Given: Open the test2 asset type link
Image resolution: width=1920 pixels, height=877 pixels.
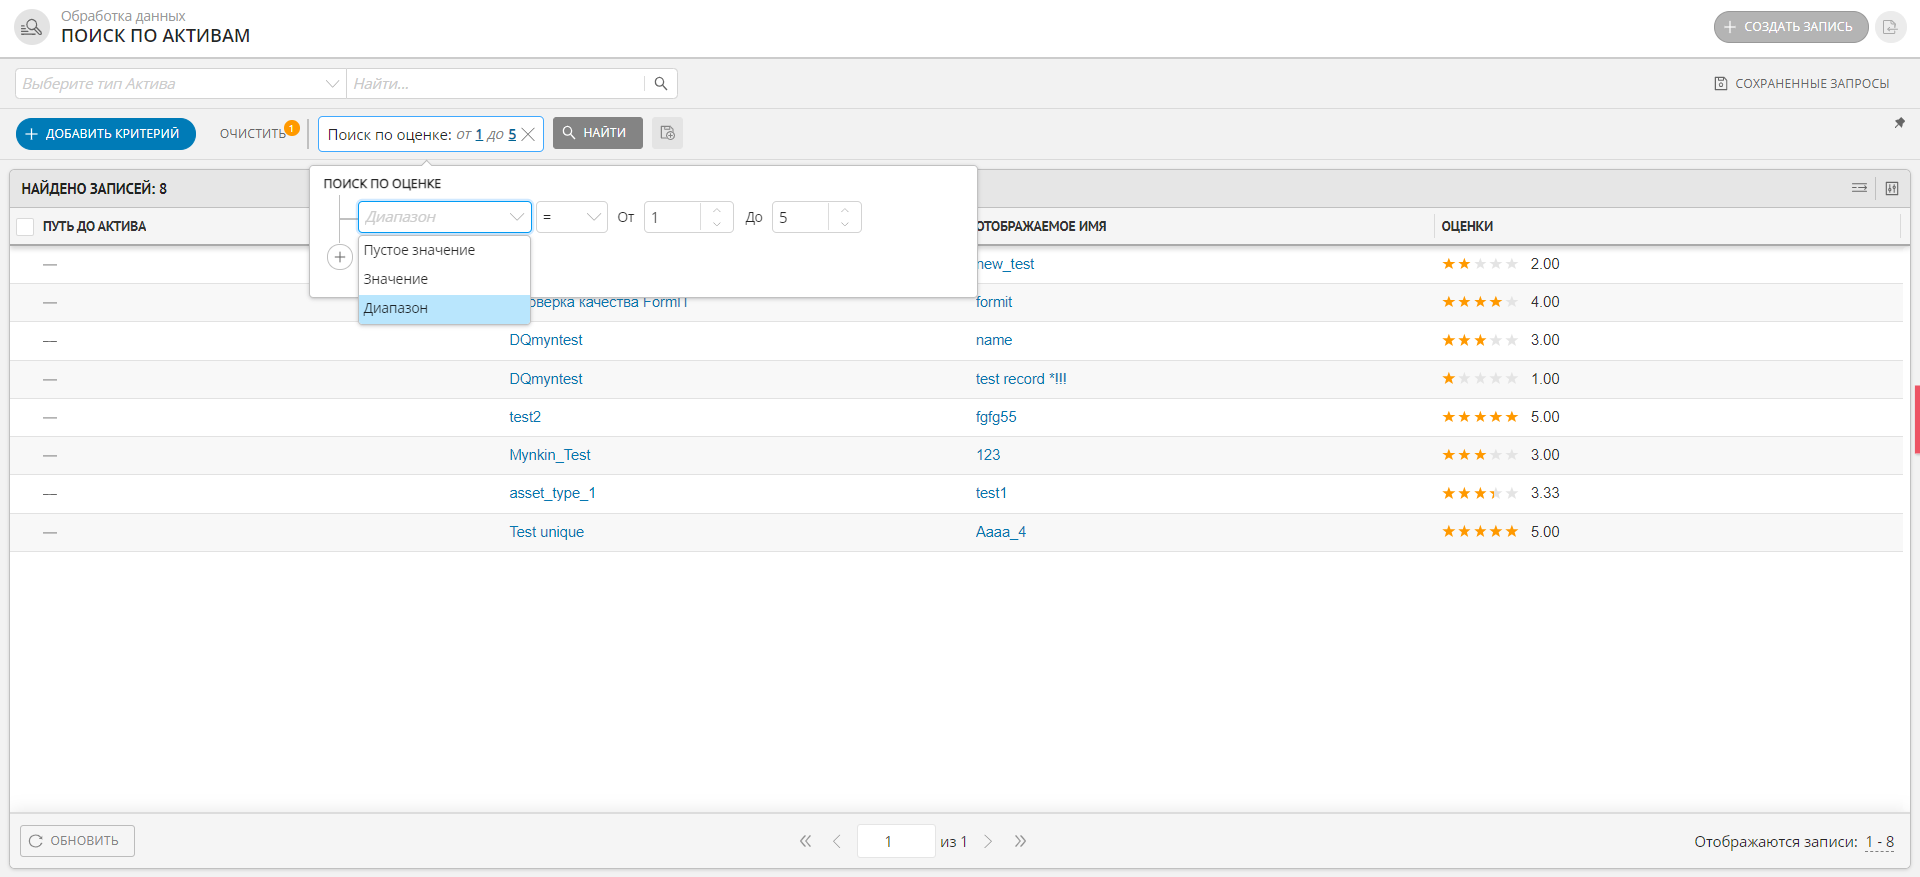Looking at the screenshot, I should tap(525, 417).
